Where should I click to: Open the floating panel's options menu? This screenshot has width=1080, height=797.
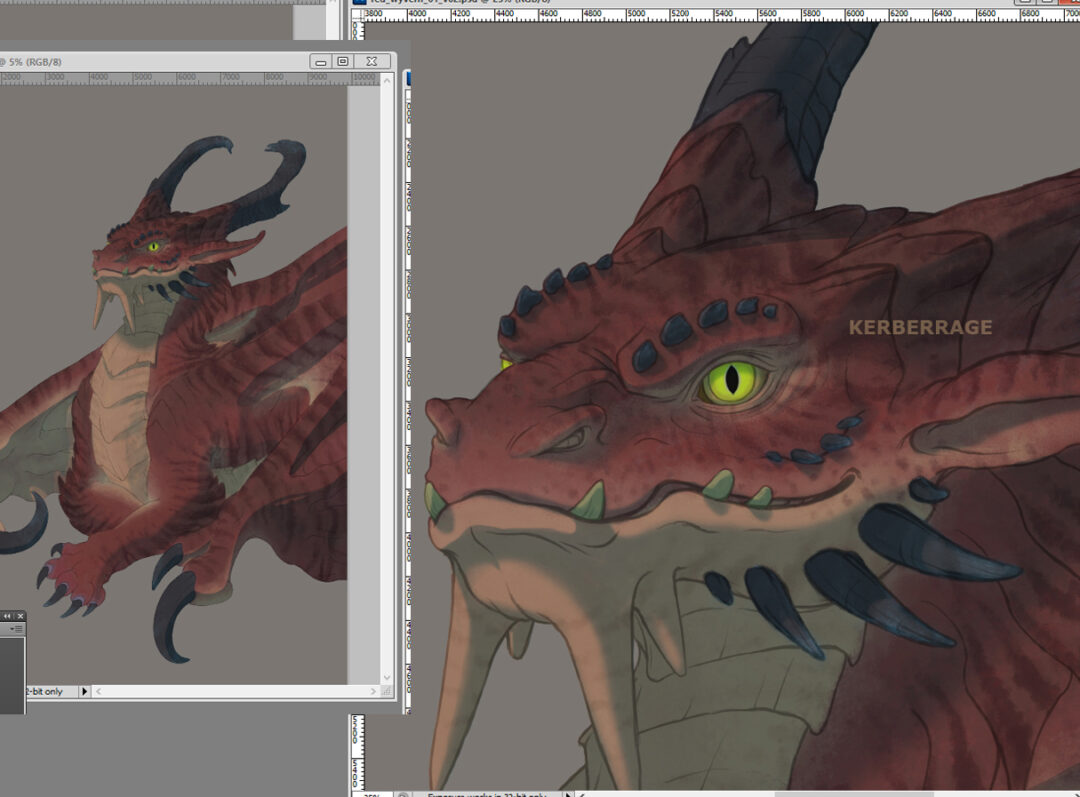click(x=16, y=628)
